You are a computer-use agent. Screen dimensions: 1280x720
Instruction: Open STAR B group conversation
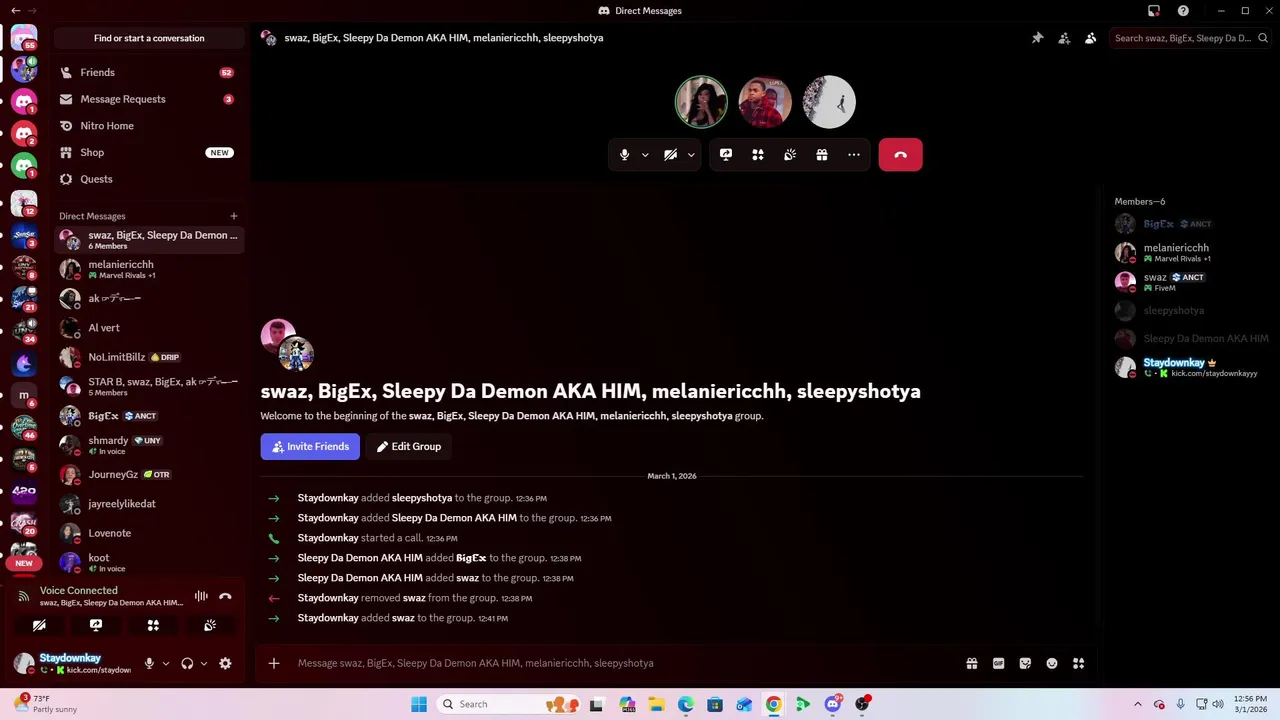[148, 386]
